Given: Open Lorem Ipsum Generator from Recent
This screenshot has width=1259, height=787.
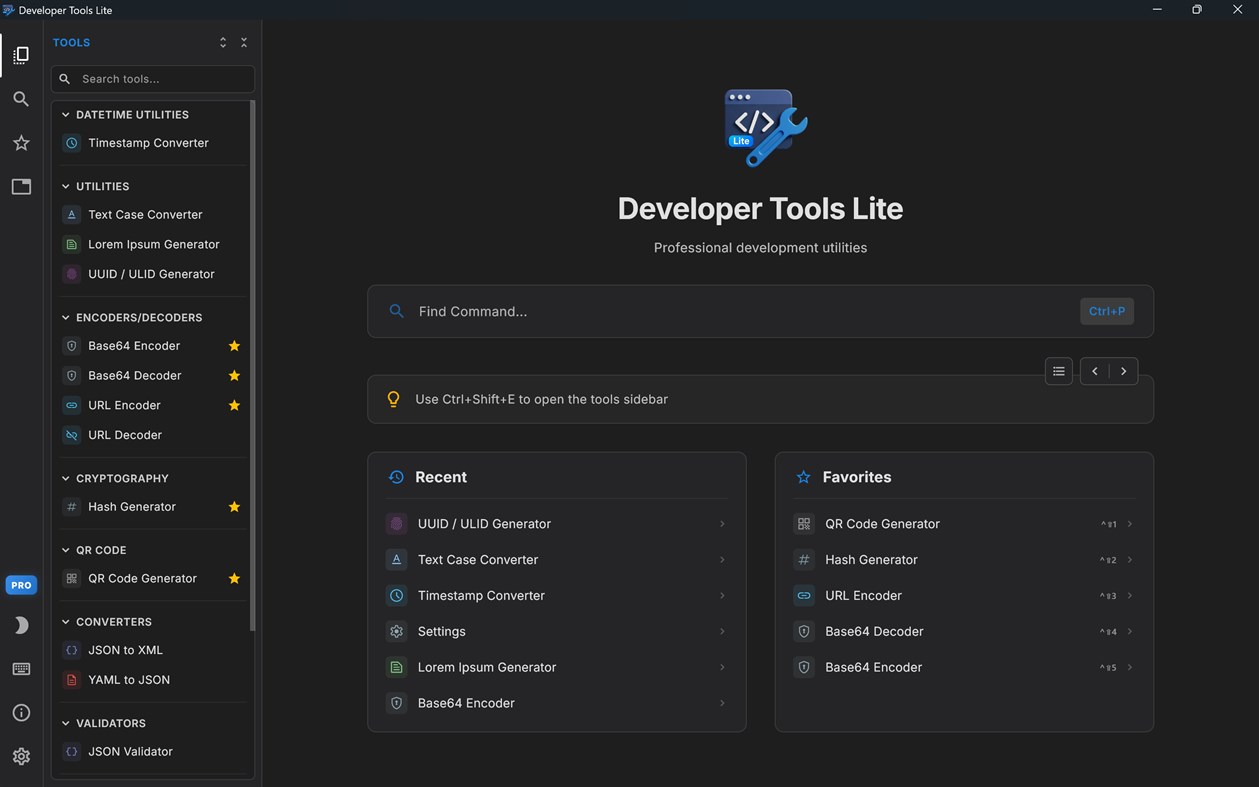Looking at the screenshot, I should 557,668.
